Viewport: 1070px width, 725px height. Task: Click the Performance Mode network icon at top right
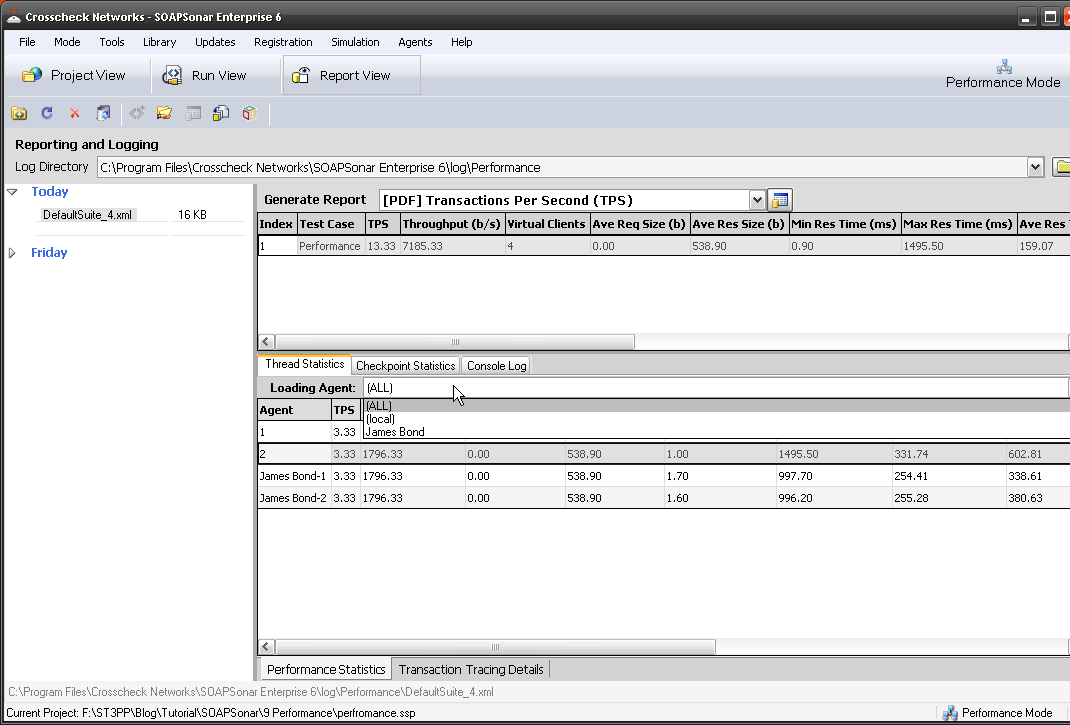click(x=1004, y=66)
